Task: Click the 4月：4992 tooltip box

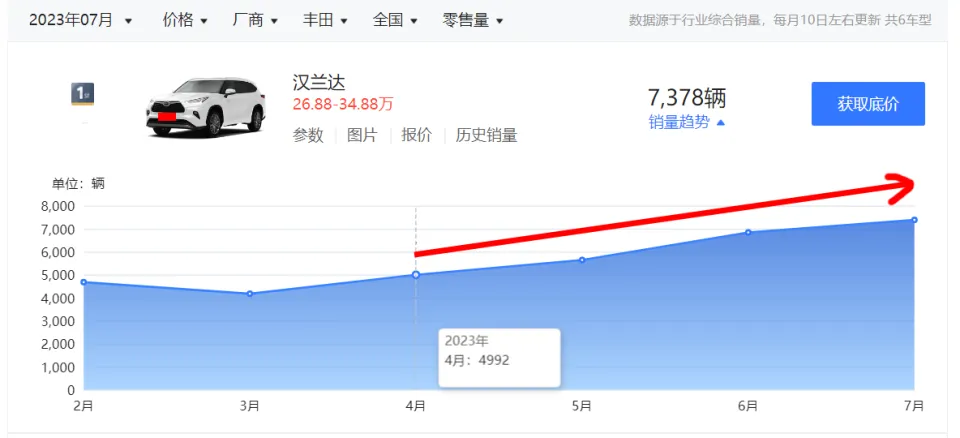Action: tap(499, 358)
